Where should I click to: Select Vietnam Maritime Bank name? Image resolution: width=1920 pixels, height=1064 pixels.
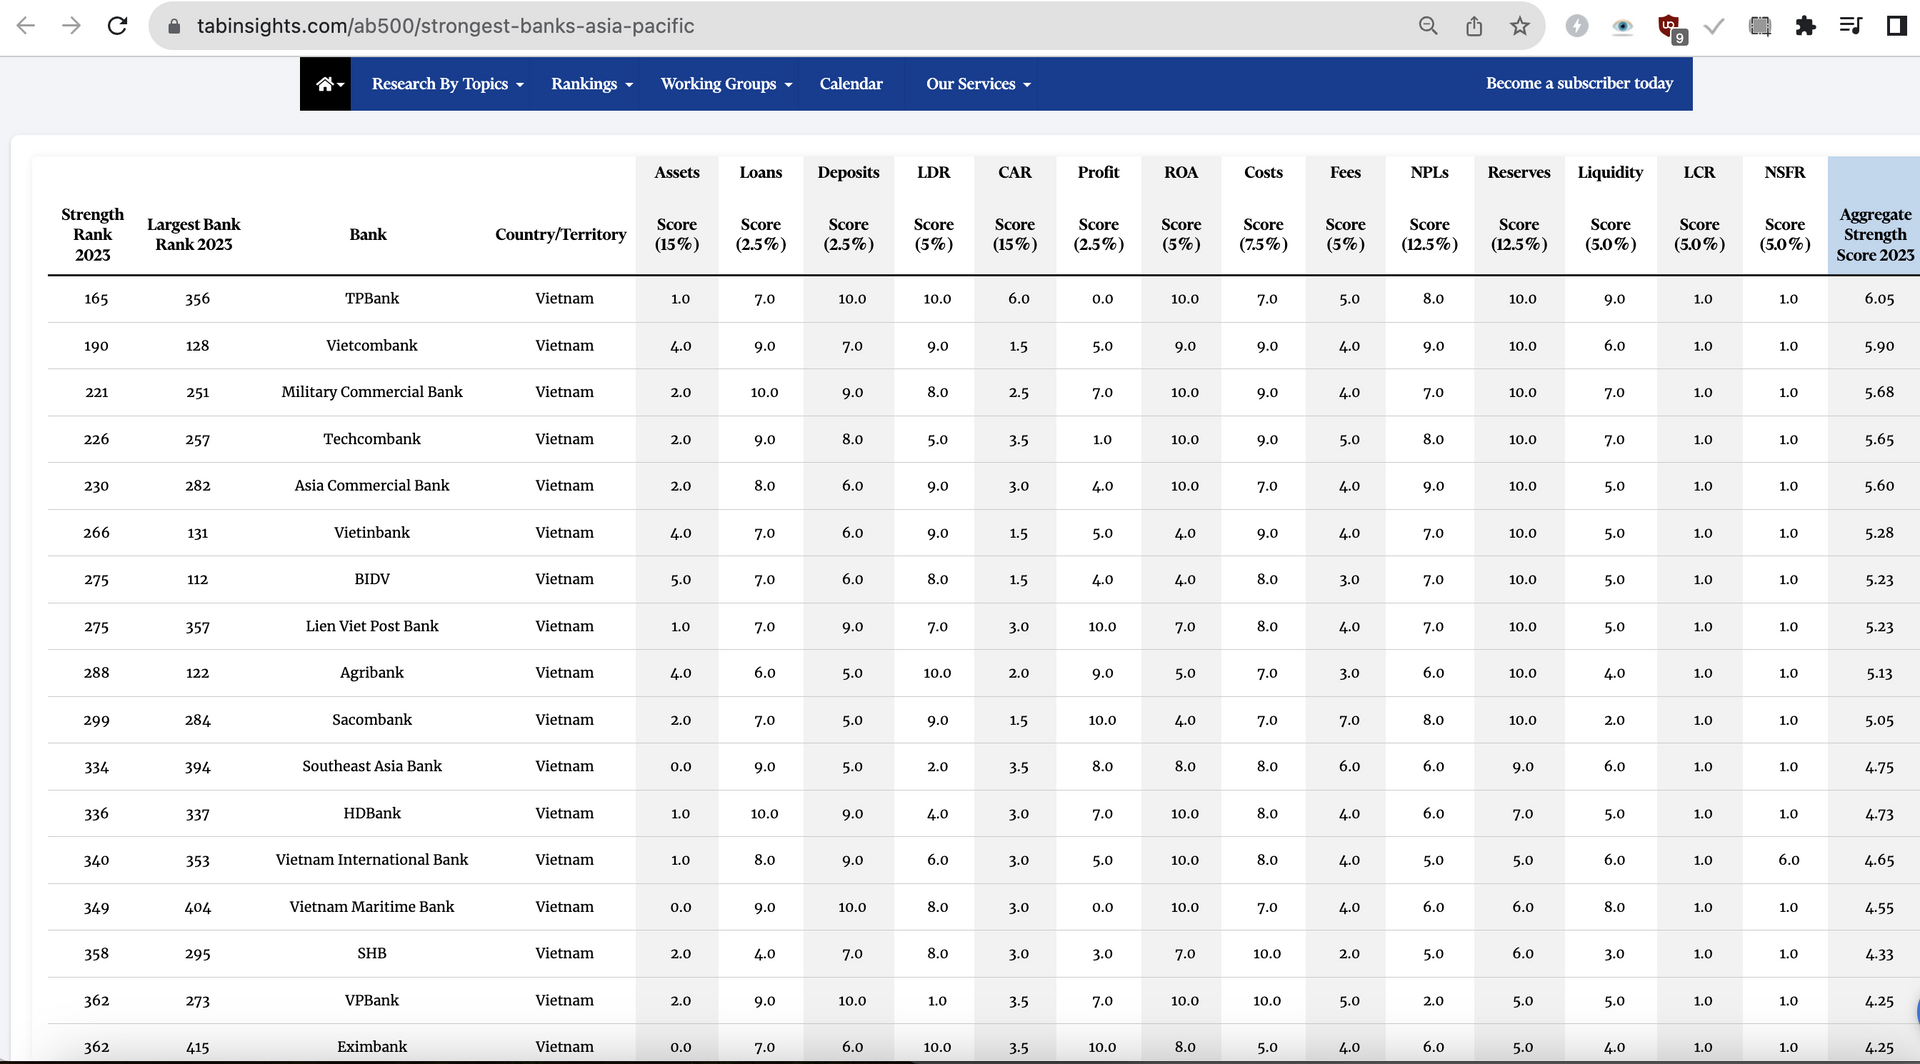[x=372, y=906]
